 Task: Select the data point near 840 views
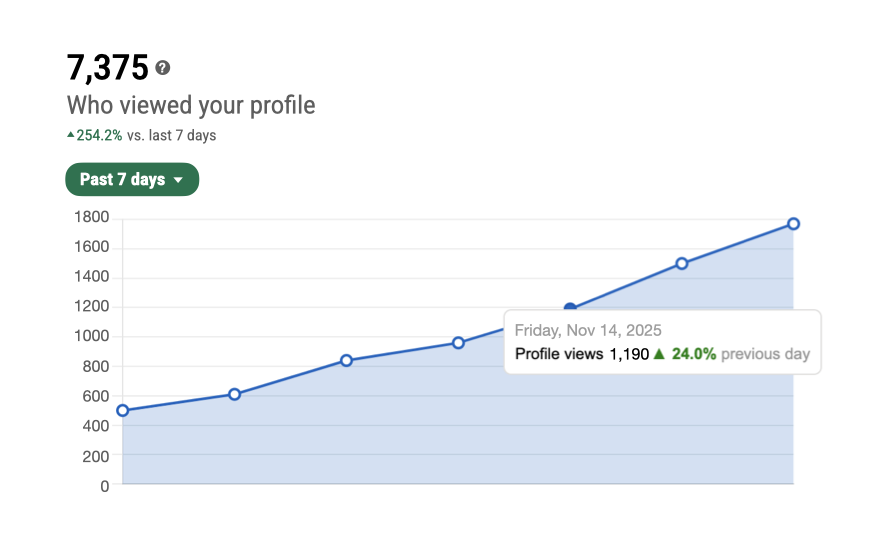coord(346,360)
